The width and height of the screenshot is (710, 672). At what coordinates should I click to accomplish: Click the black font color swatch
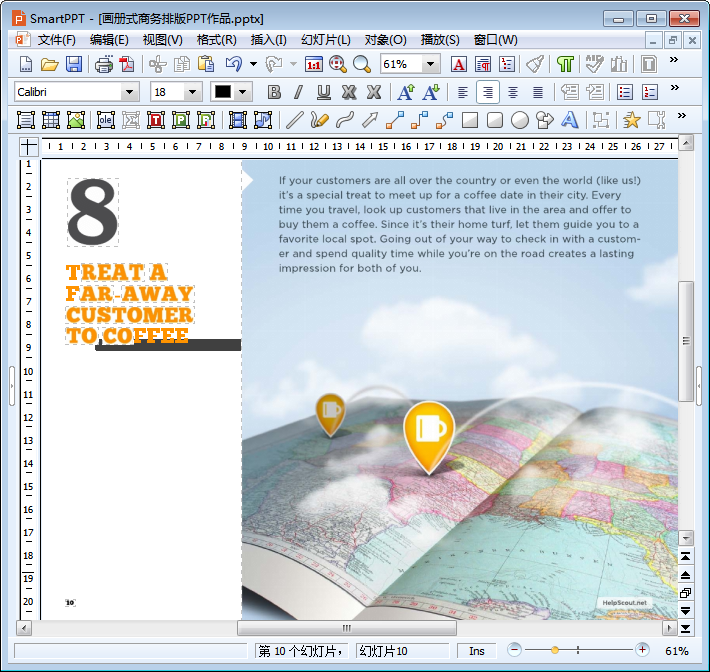pyautogui.click(x=222, y=92)
